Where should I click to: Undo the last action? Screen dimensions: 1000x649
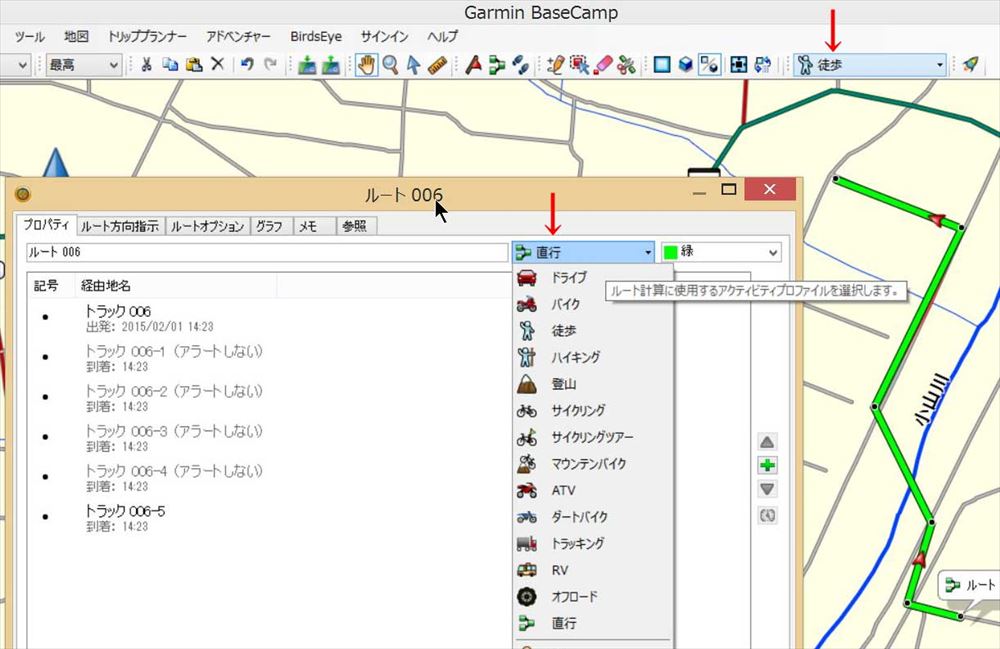tap(247, 64)
